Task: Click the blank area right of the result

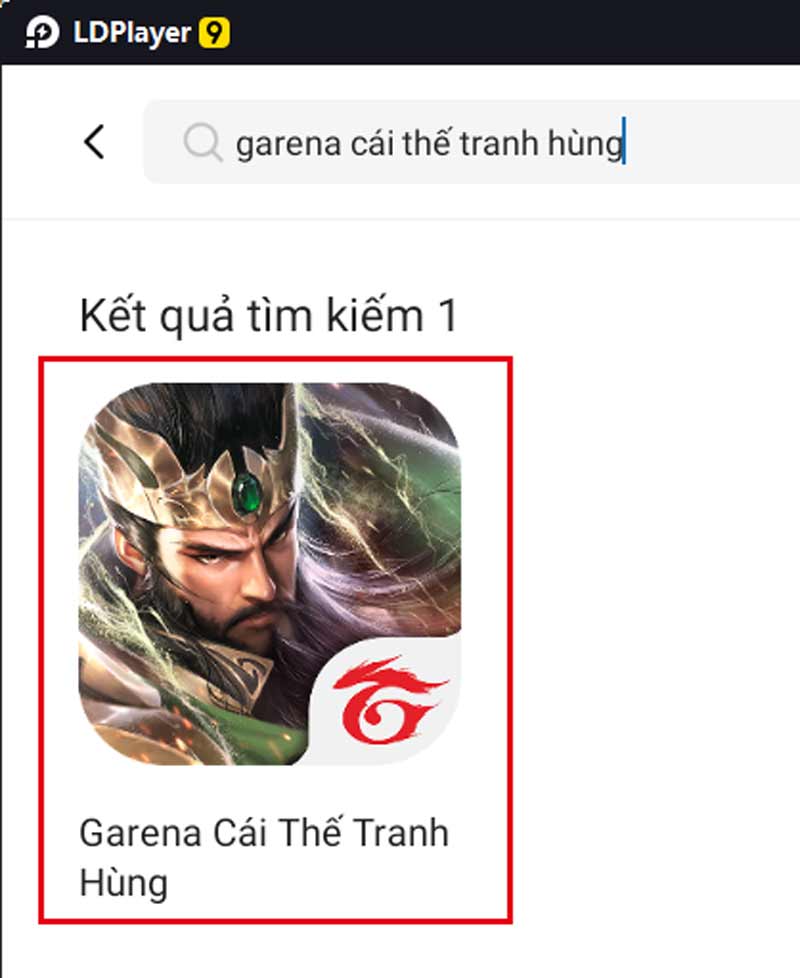Action: coord(655,624)
